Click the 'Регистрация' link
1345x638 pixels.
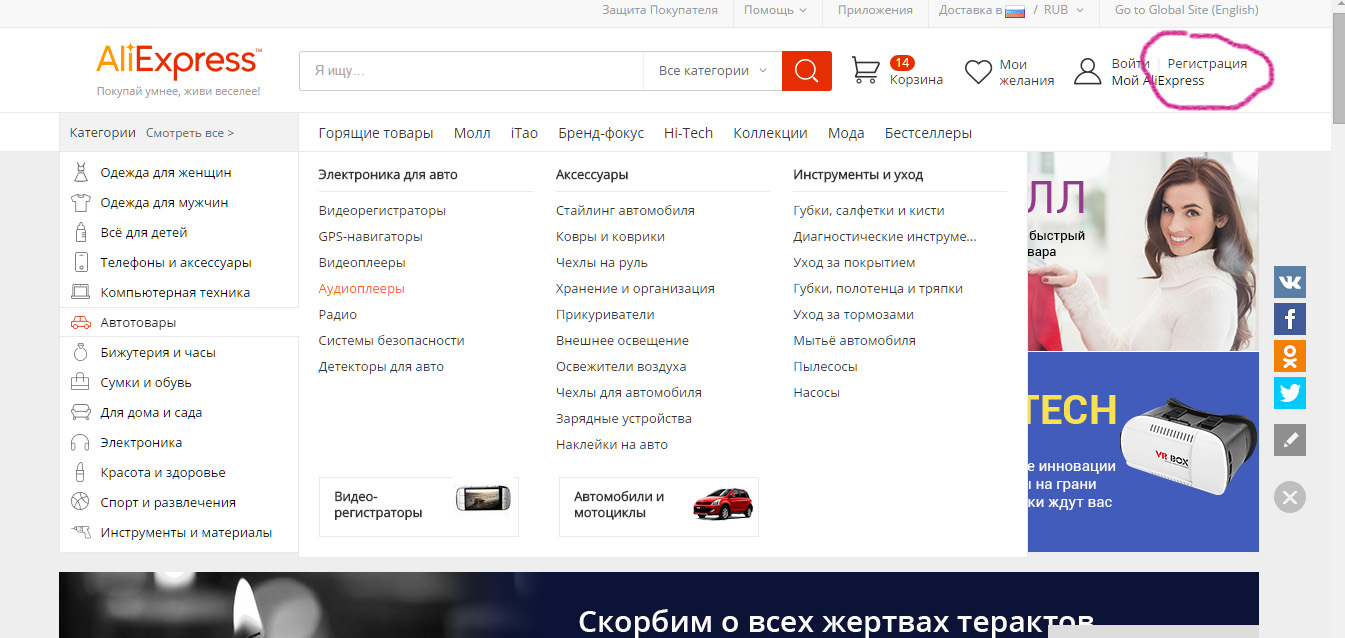(x=1206, y=63)
